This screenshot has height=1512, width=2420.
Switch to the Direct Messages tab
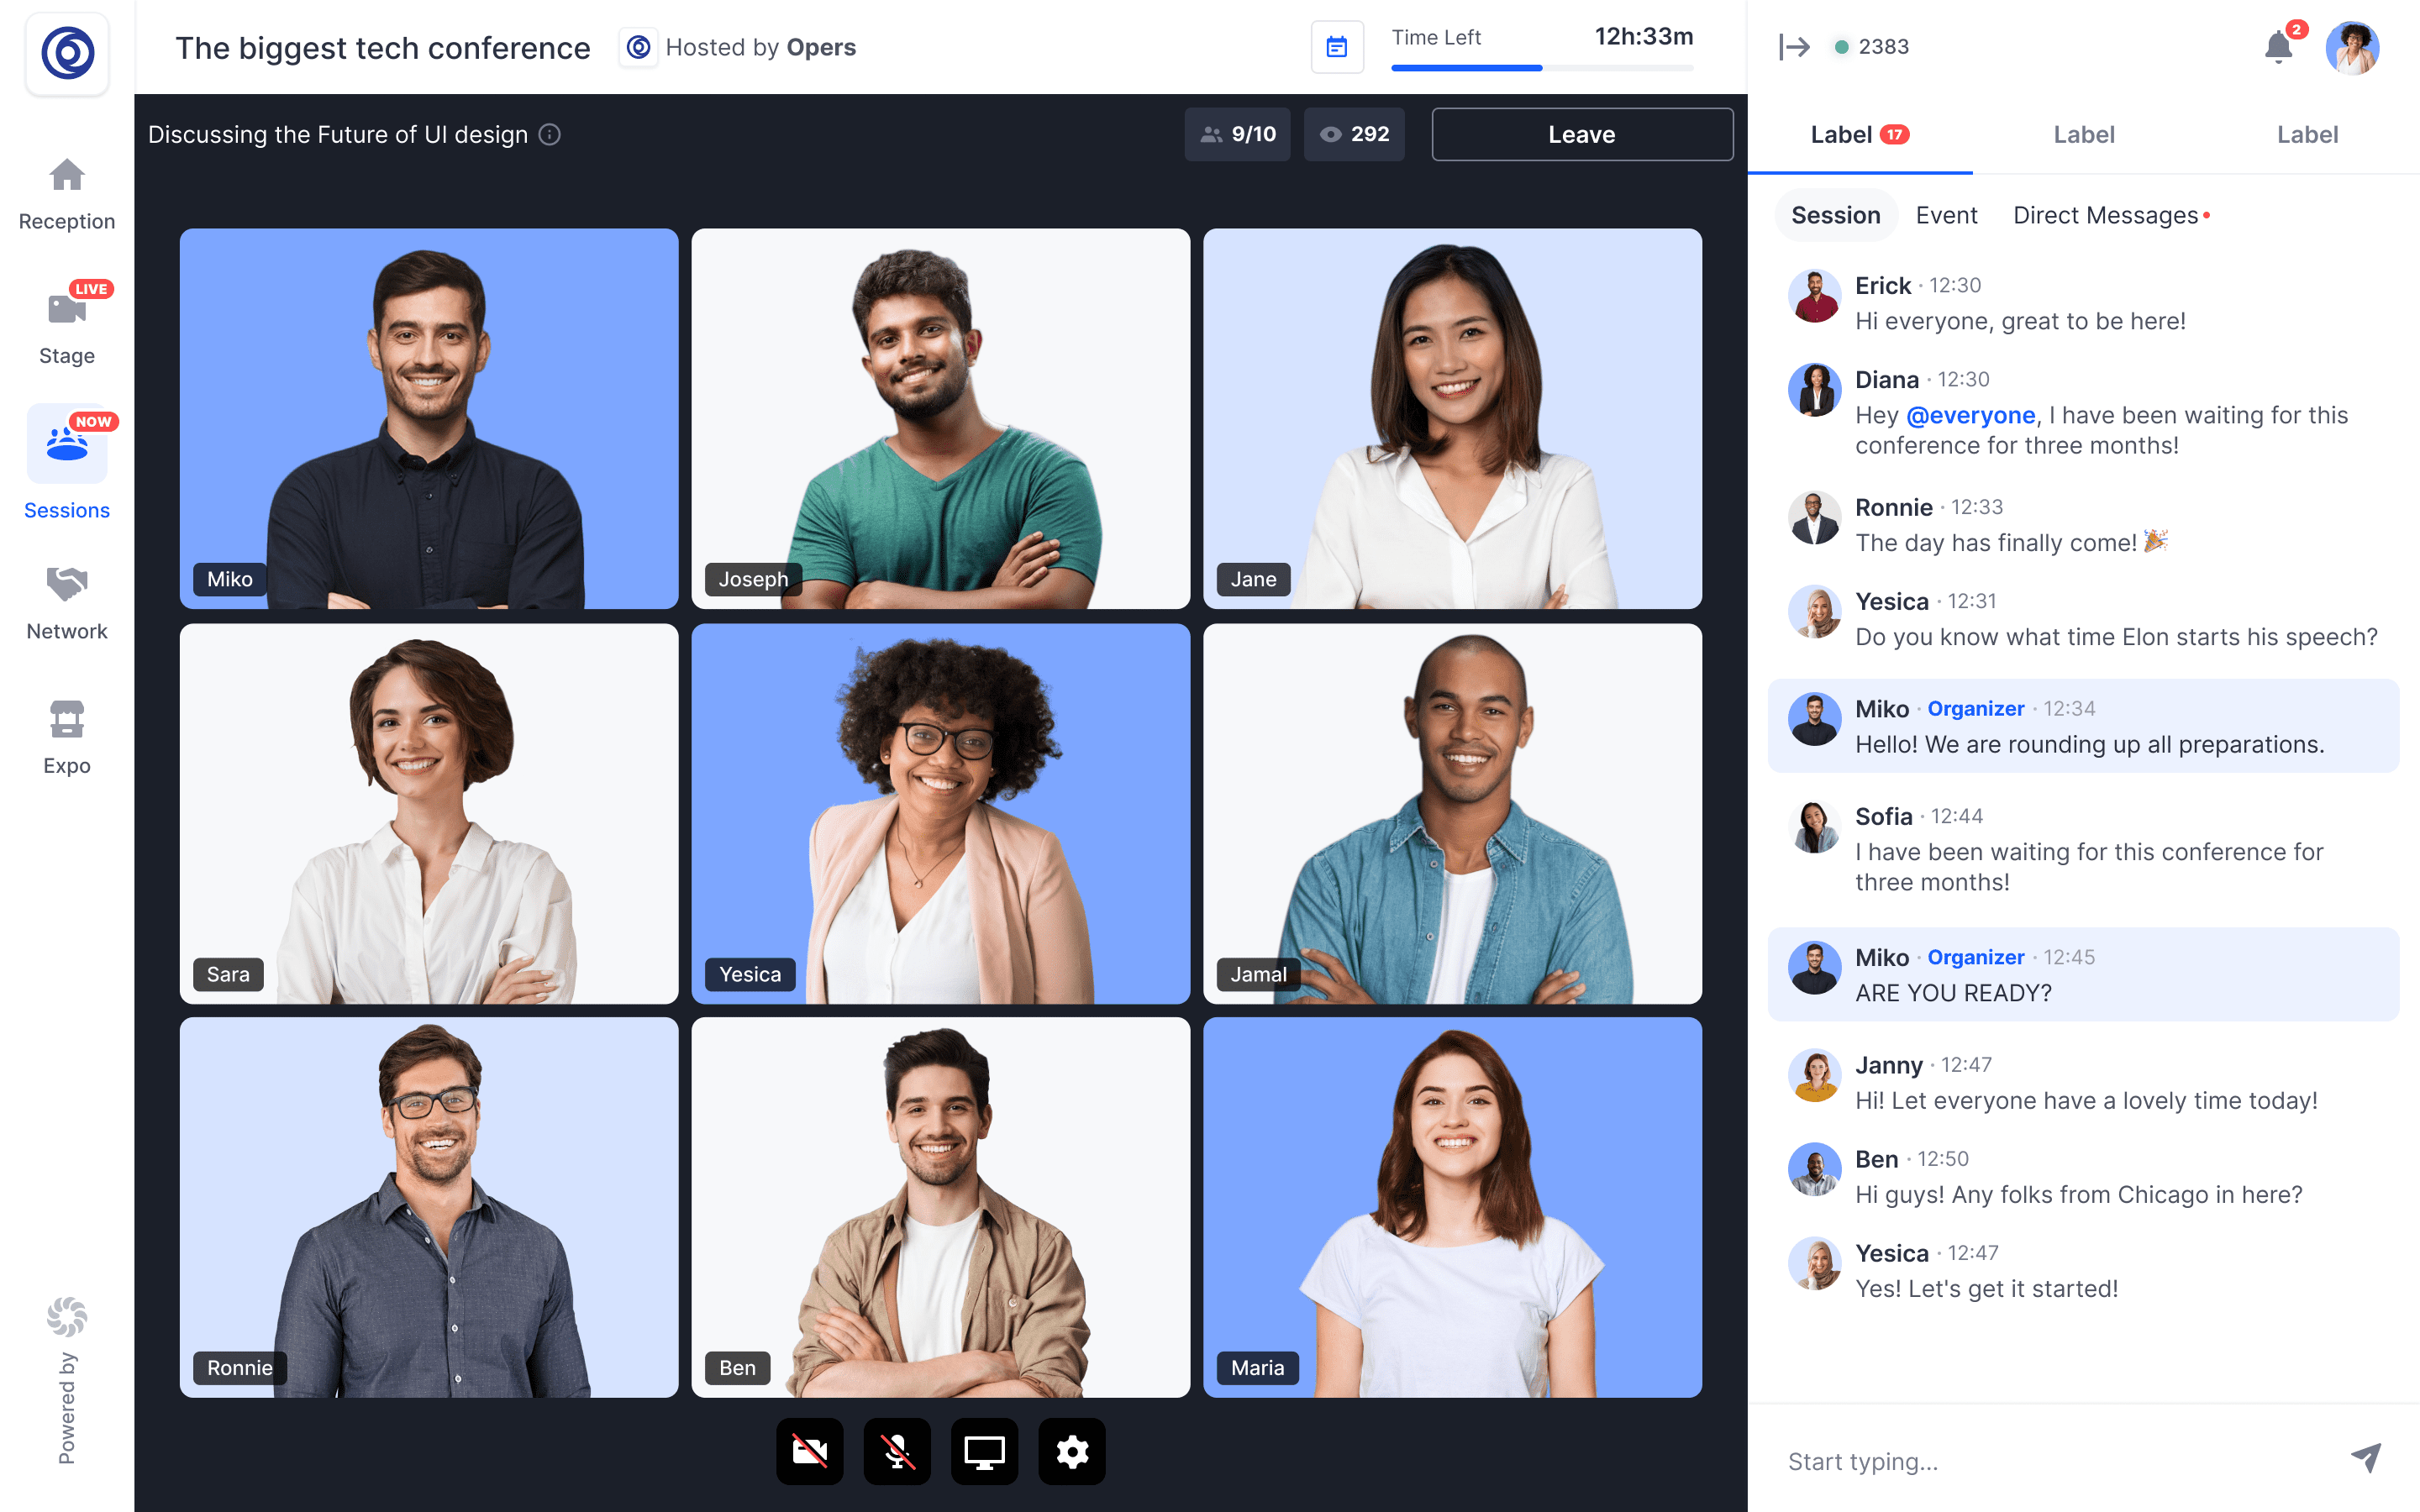click(x=2106, y=215)
